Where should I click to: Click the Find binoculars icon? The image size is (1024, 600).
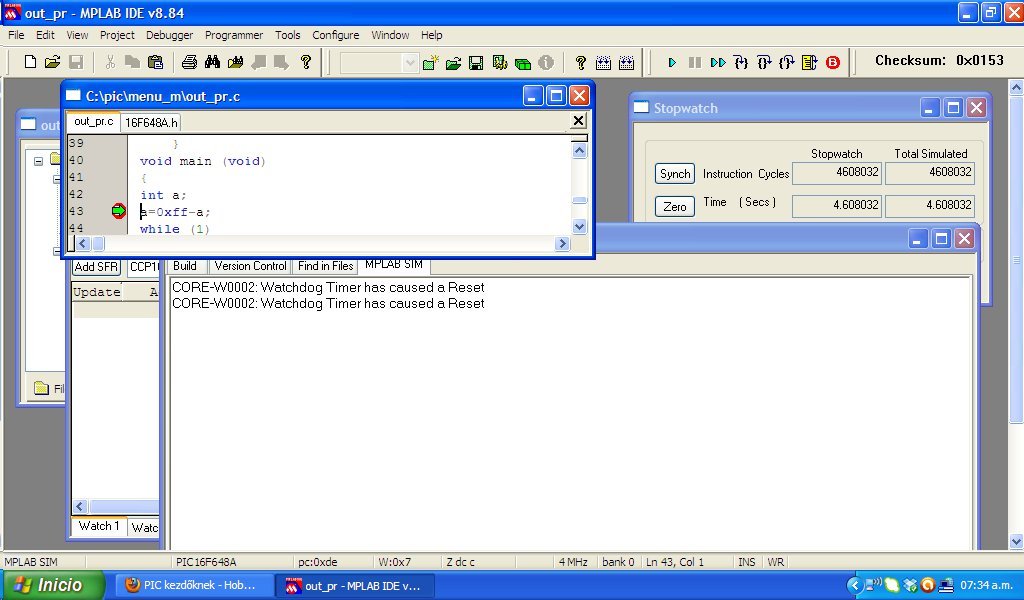click(212, 62)
